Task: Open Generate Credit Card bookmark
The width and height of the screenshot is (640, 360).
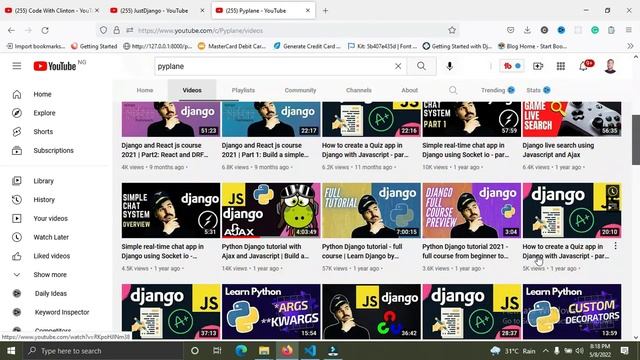Action: (307, 46)
